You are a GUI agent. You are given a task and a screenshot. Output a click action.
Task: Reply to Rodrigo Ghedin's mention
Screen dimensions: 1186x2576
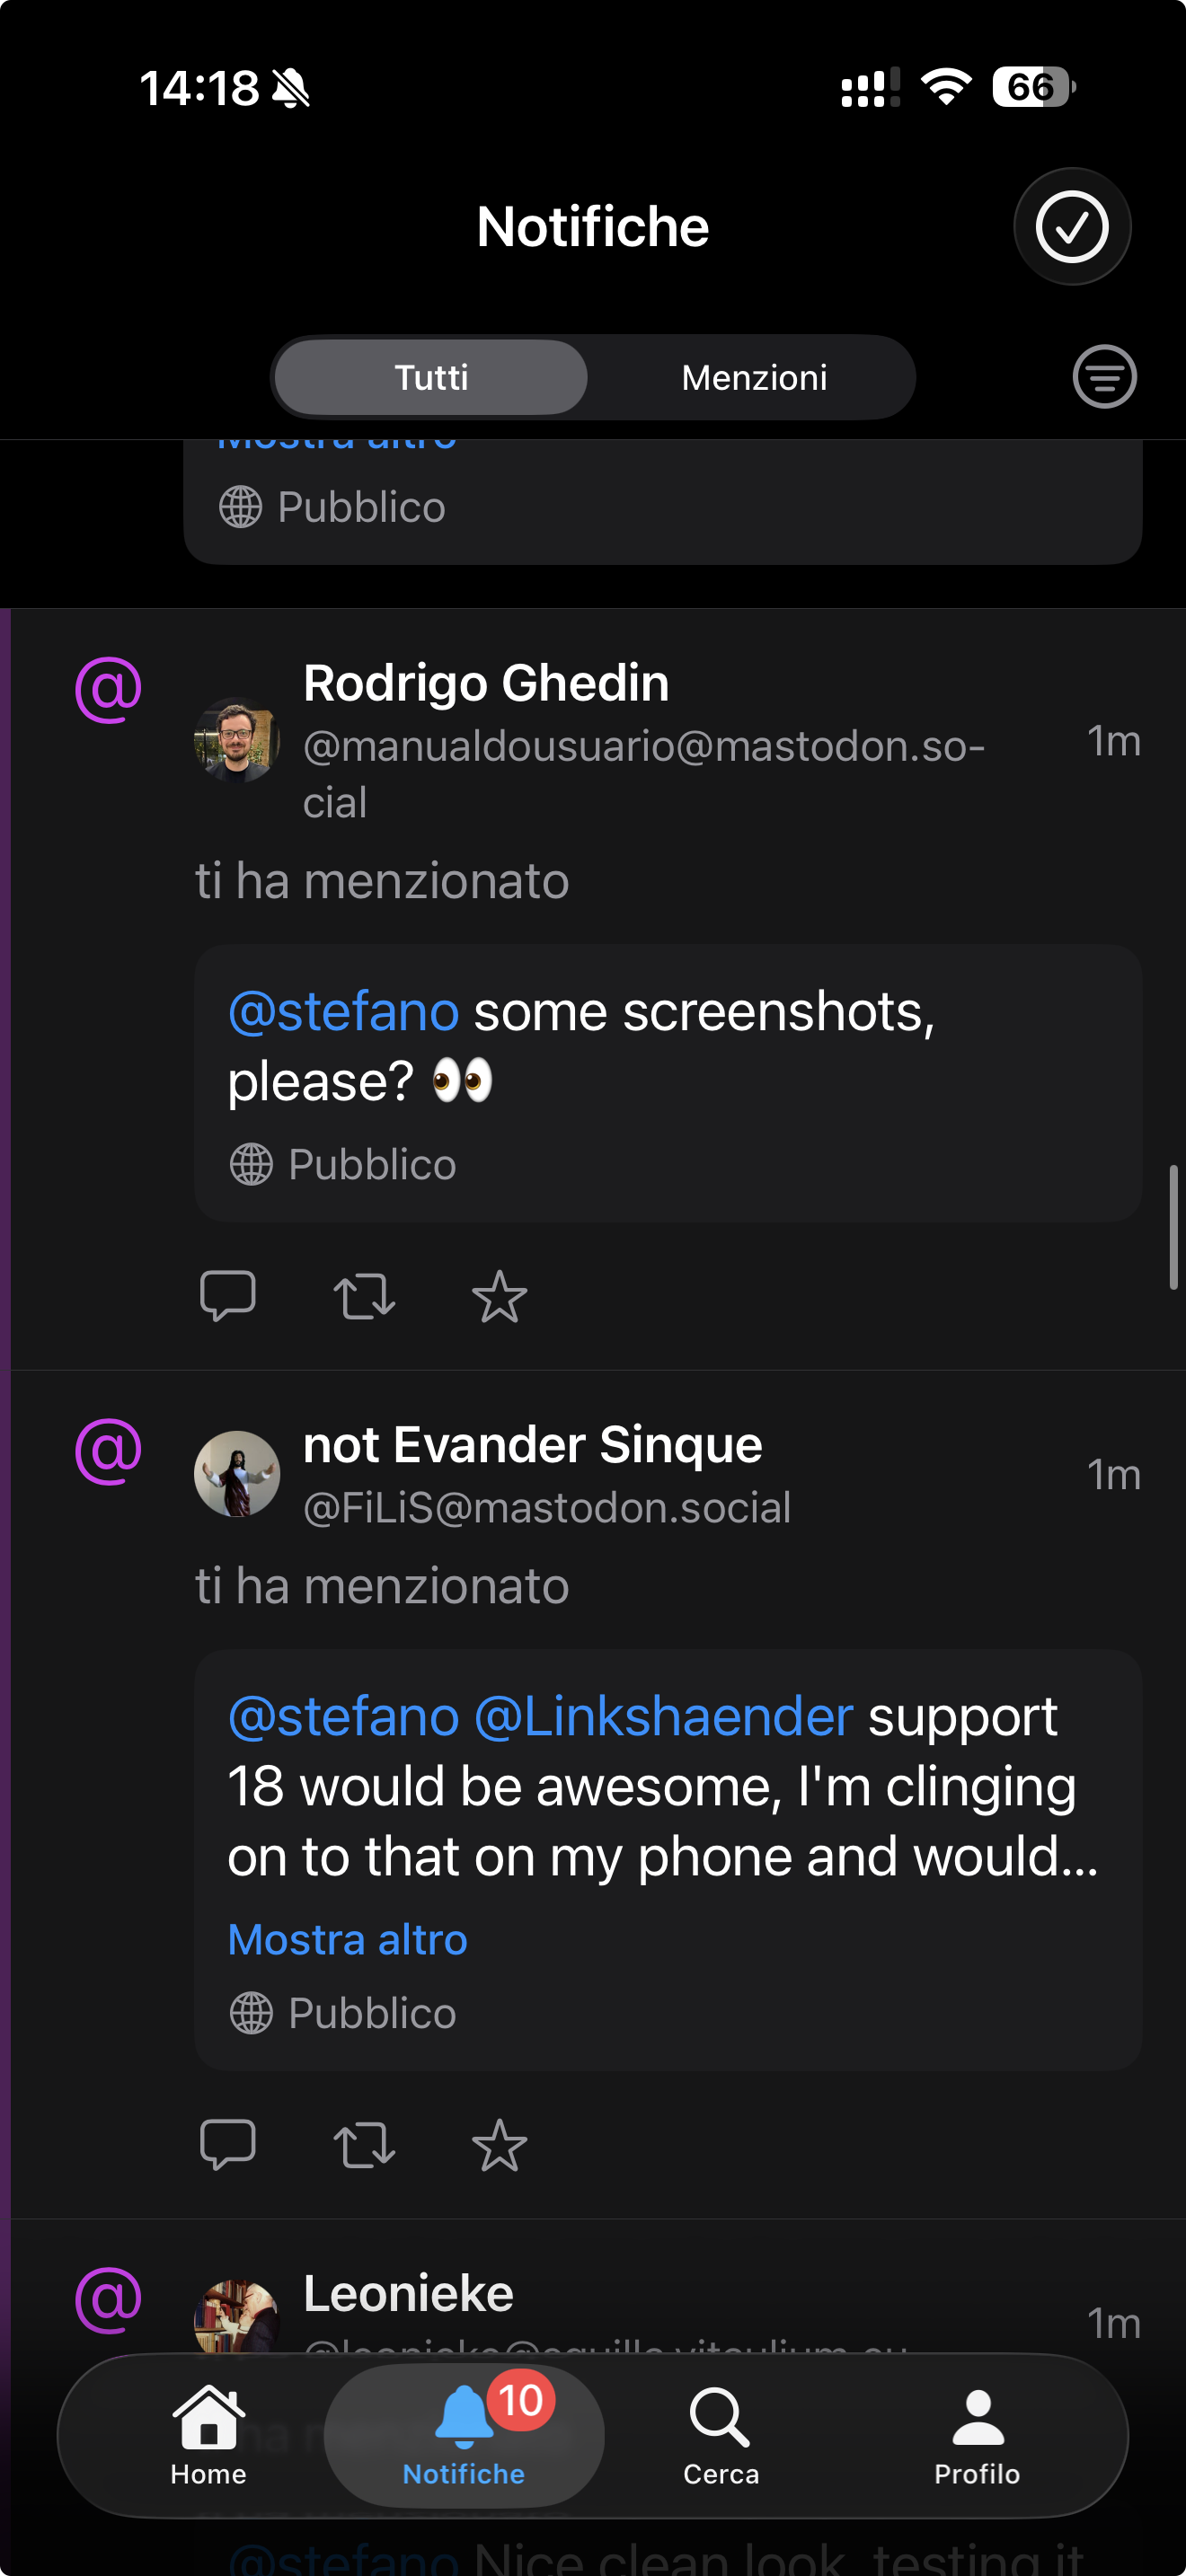228,1296
